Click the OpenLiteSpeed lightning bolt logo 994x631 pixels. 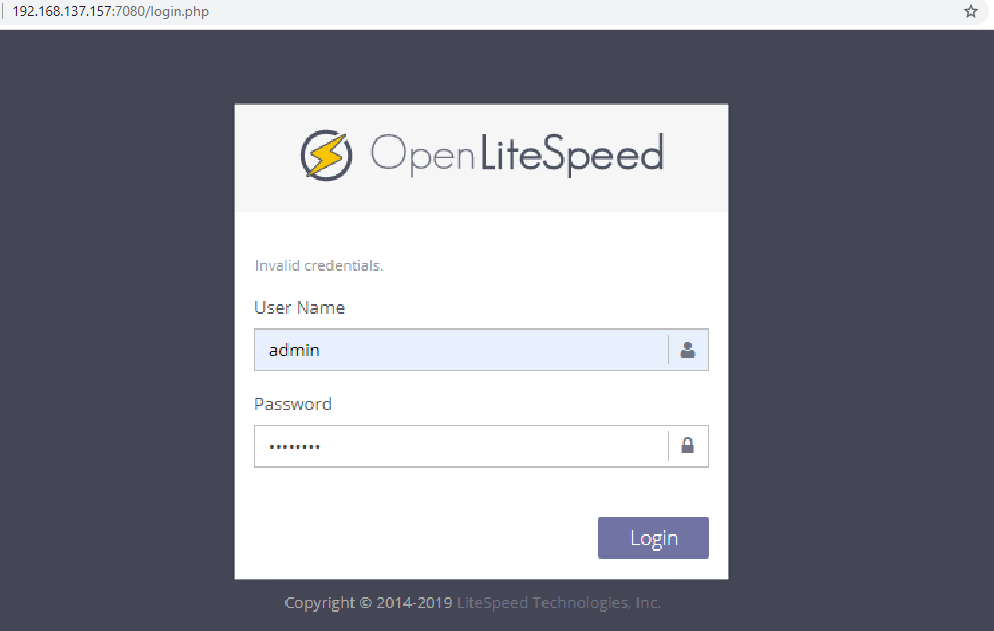click(326, 155)
